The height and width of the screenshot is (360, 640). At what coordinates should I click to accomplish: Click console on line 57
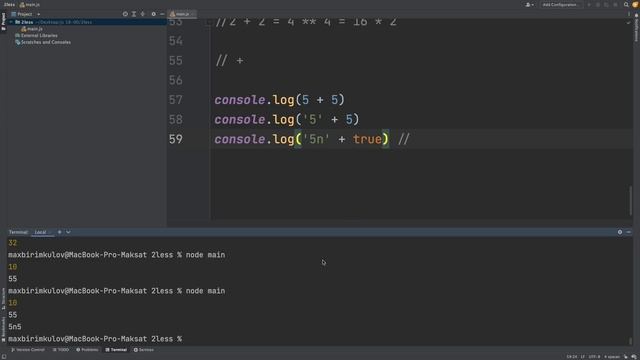point(240,100)
